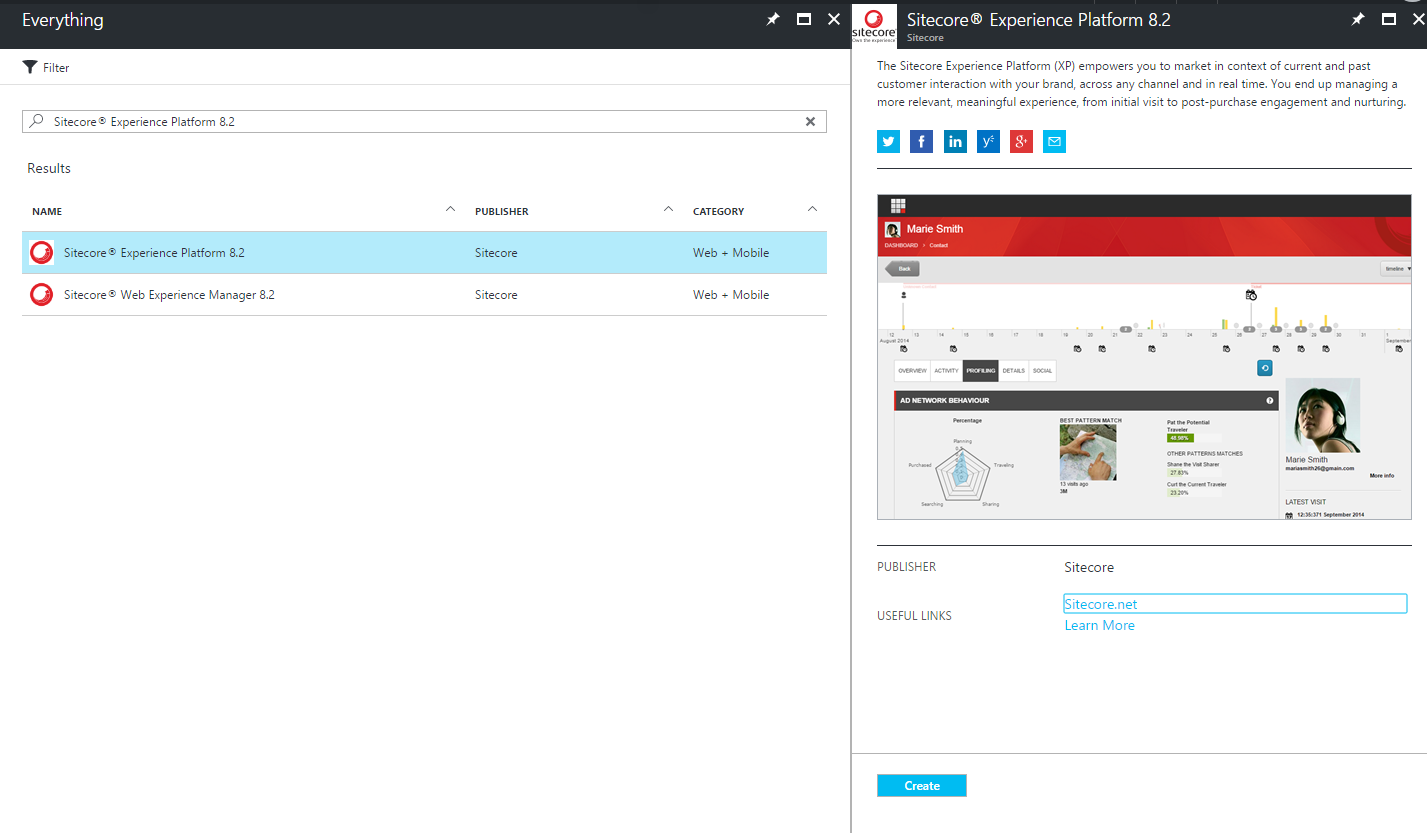Share on LinkedIn icon

[x=955, y=141]
